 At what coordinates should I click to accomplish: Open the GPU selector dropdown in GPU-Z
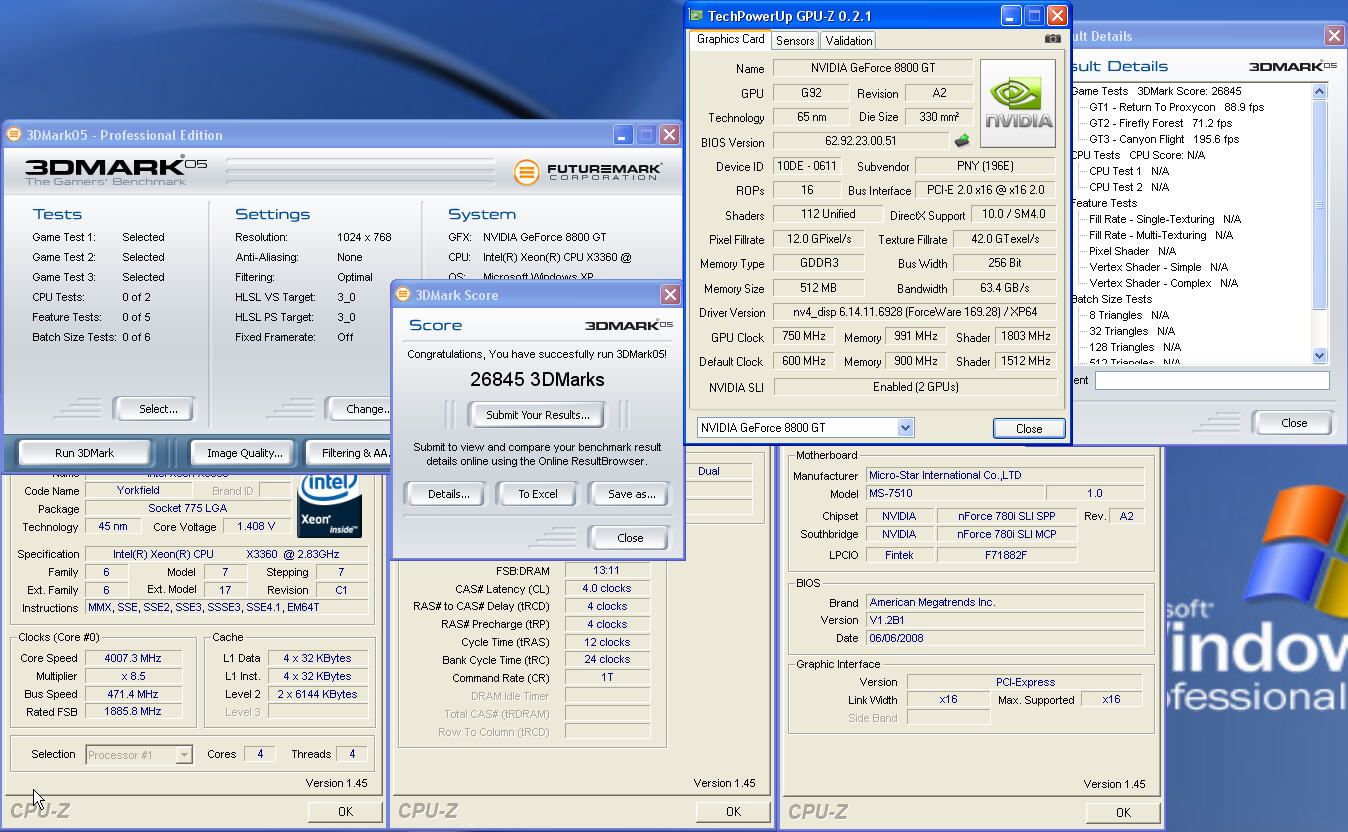[905, 427]
